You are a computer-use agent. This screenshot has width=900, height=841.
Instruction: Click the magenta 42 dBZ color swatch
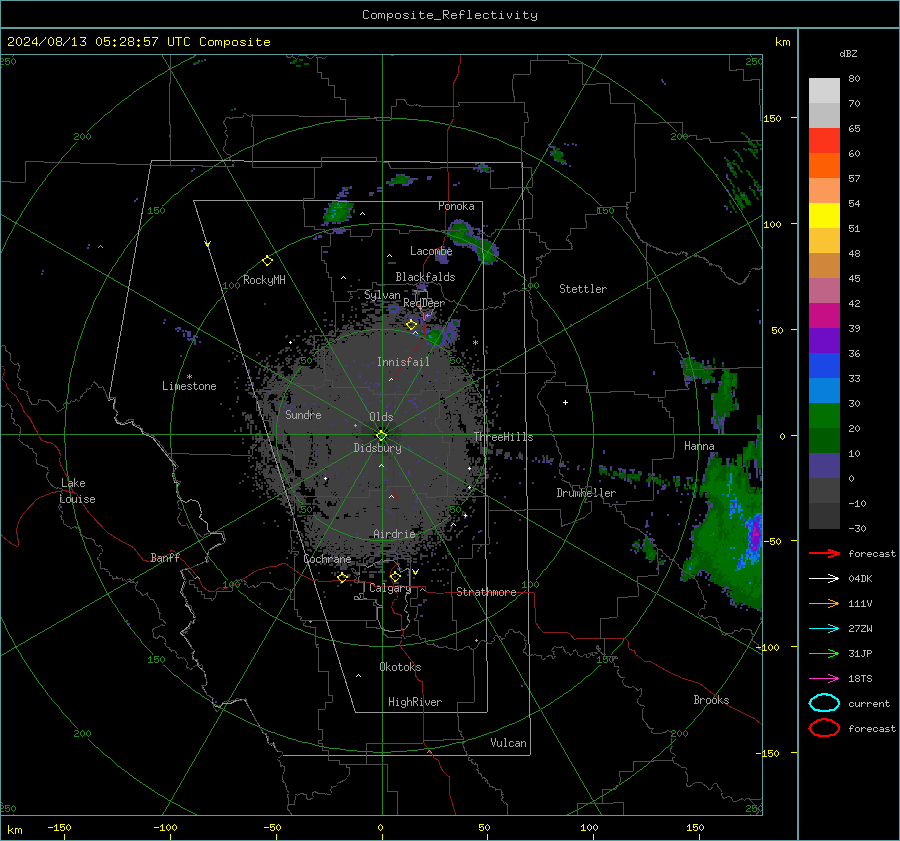tap(824, 315)
